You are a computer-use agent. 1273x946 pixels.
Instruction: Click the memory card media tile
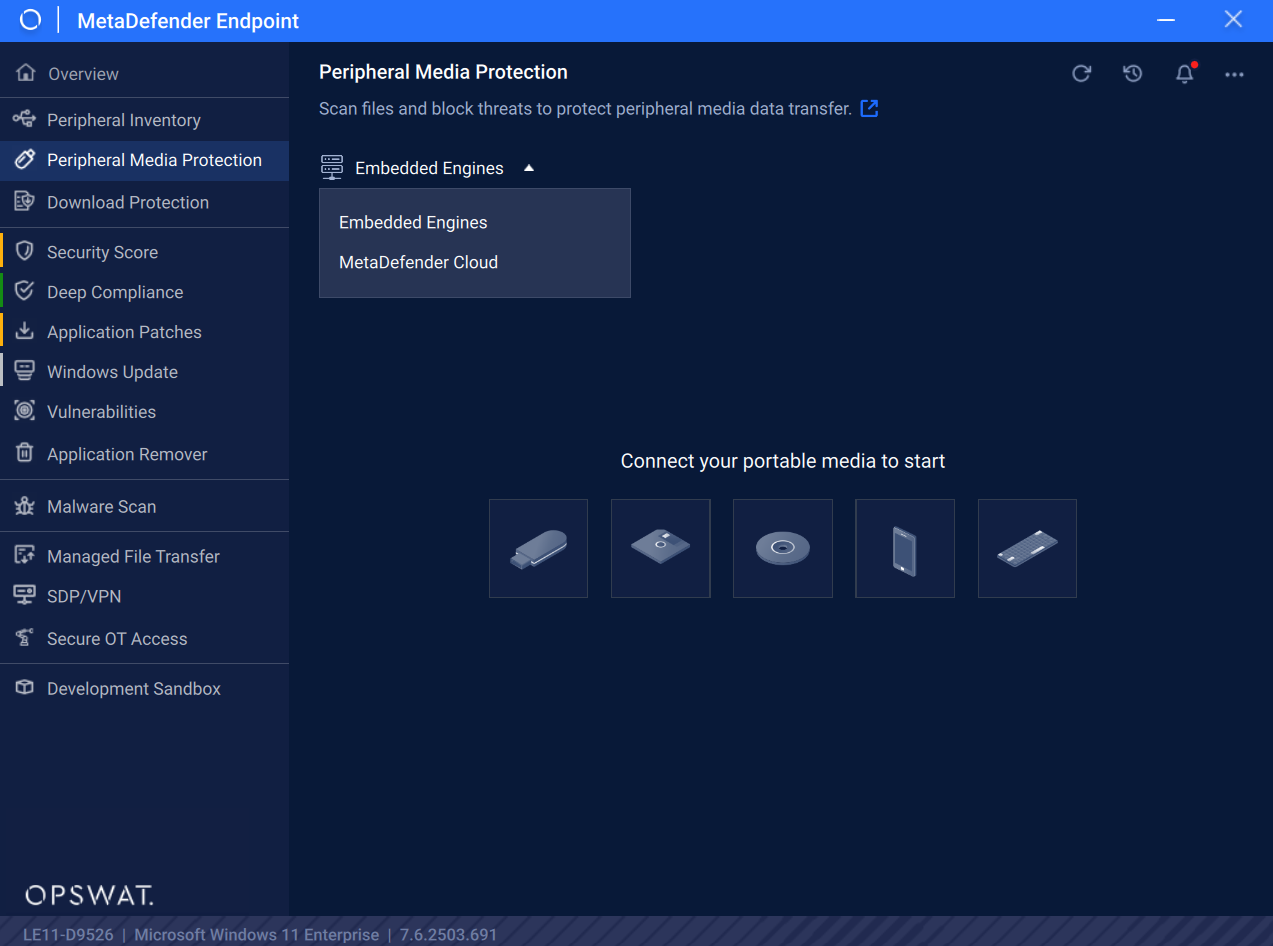coord(1027,548)
